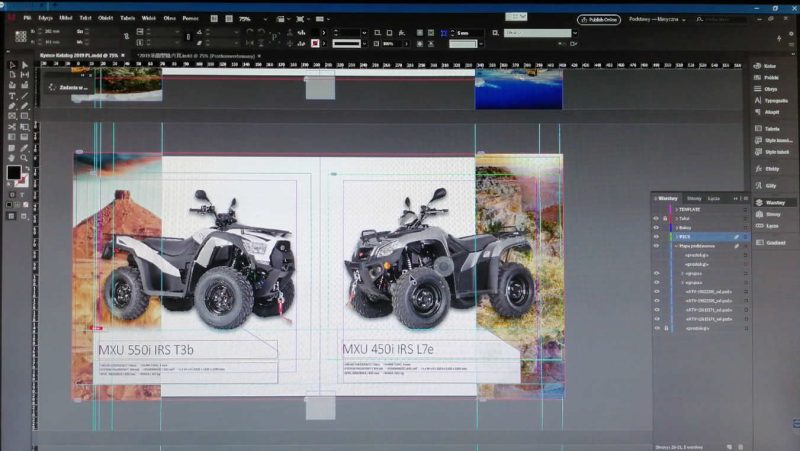The width and height of the screenshot is (800, 451).
Task: Toggle visibility of Mapa podstawowa layer
Action: [x=657, y=246]
